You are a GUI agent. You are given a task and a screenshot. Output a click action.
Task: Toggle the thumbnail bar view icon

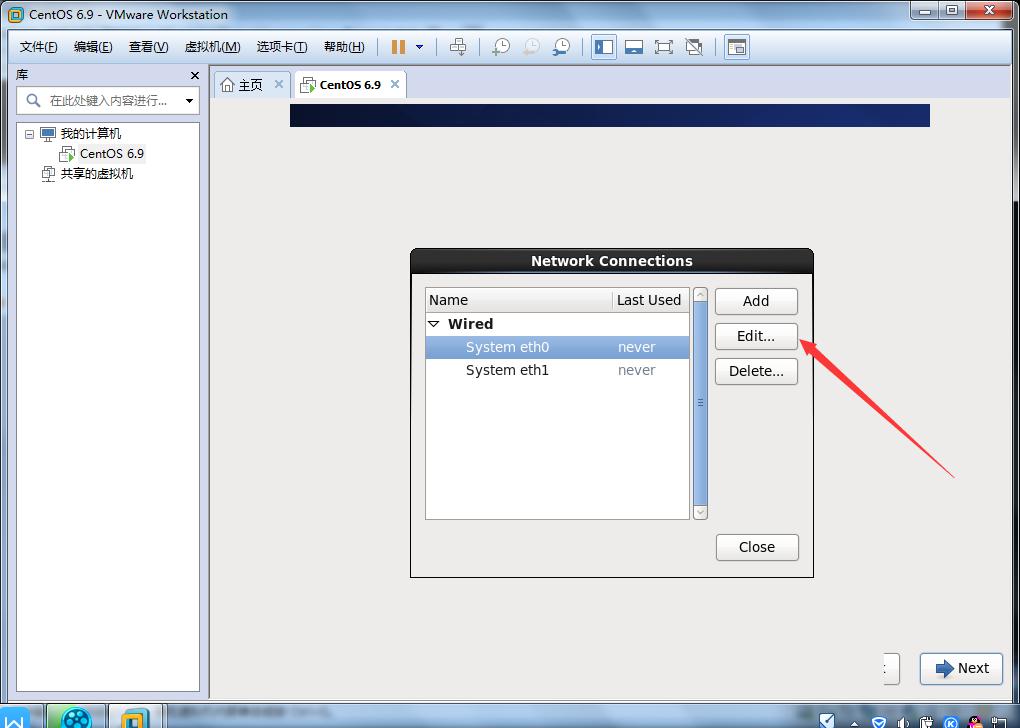click(x=634, y=47)
